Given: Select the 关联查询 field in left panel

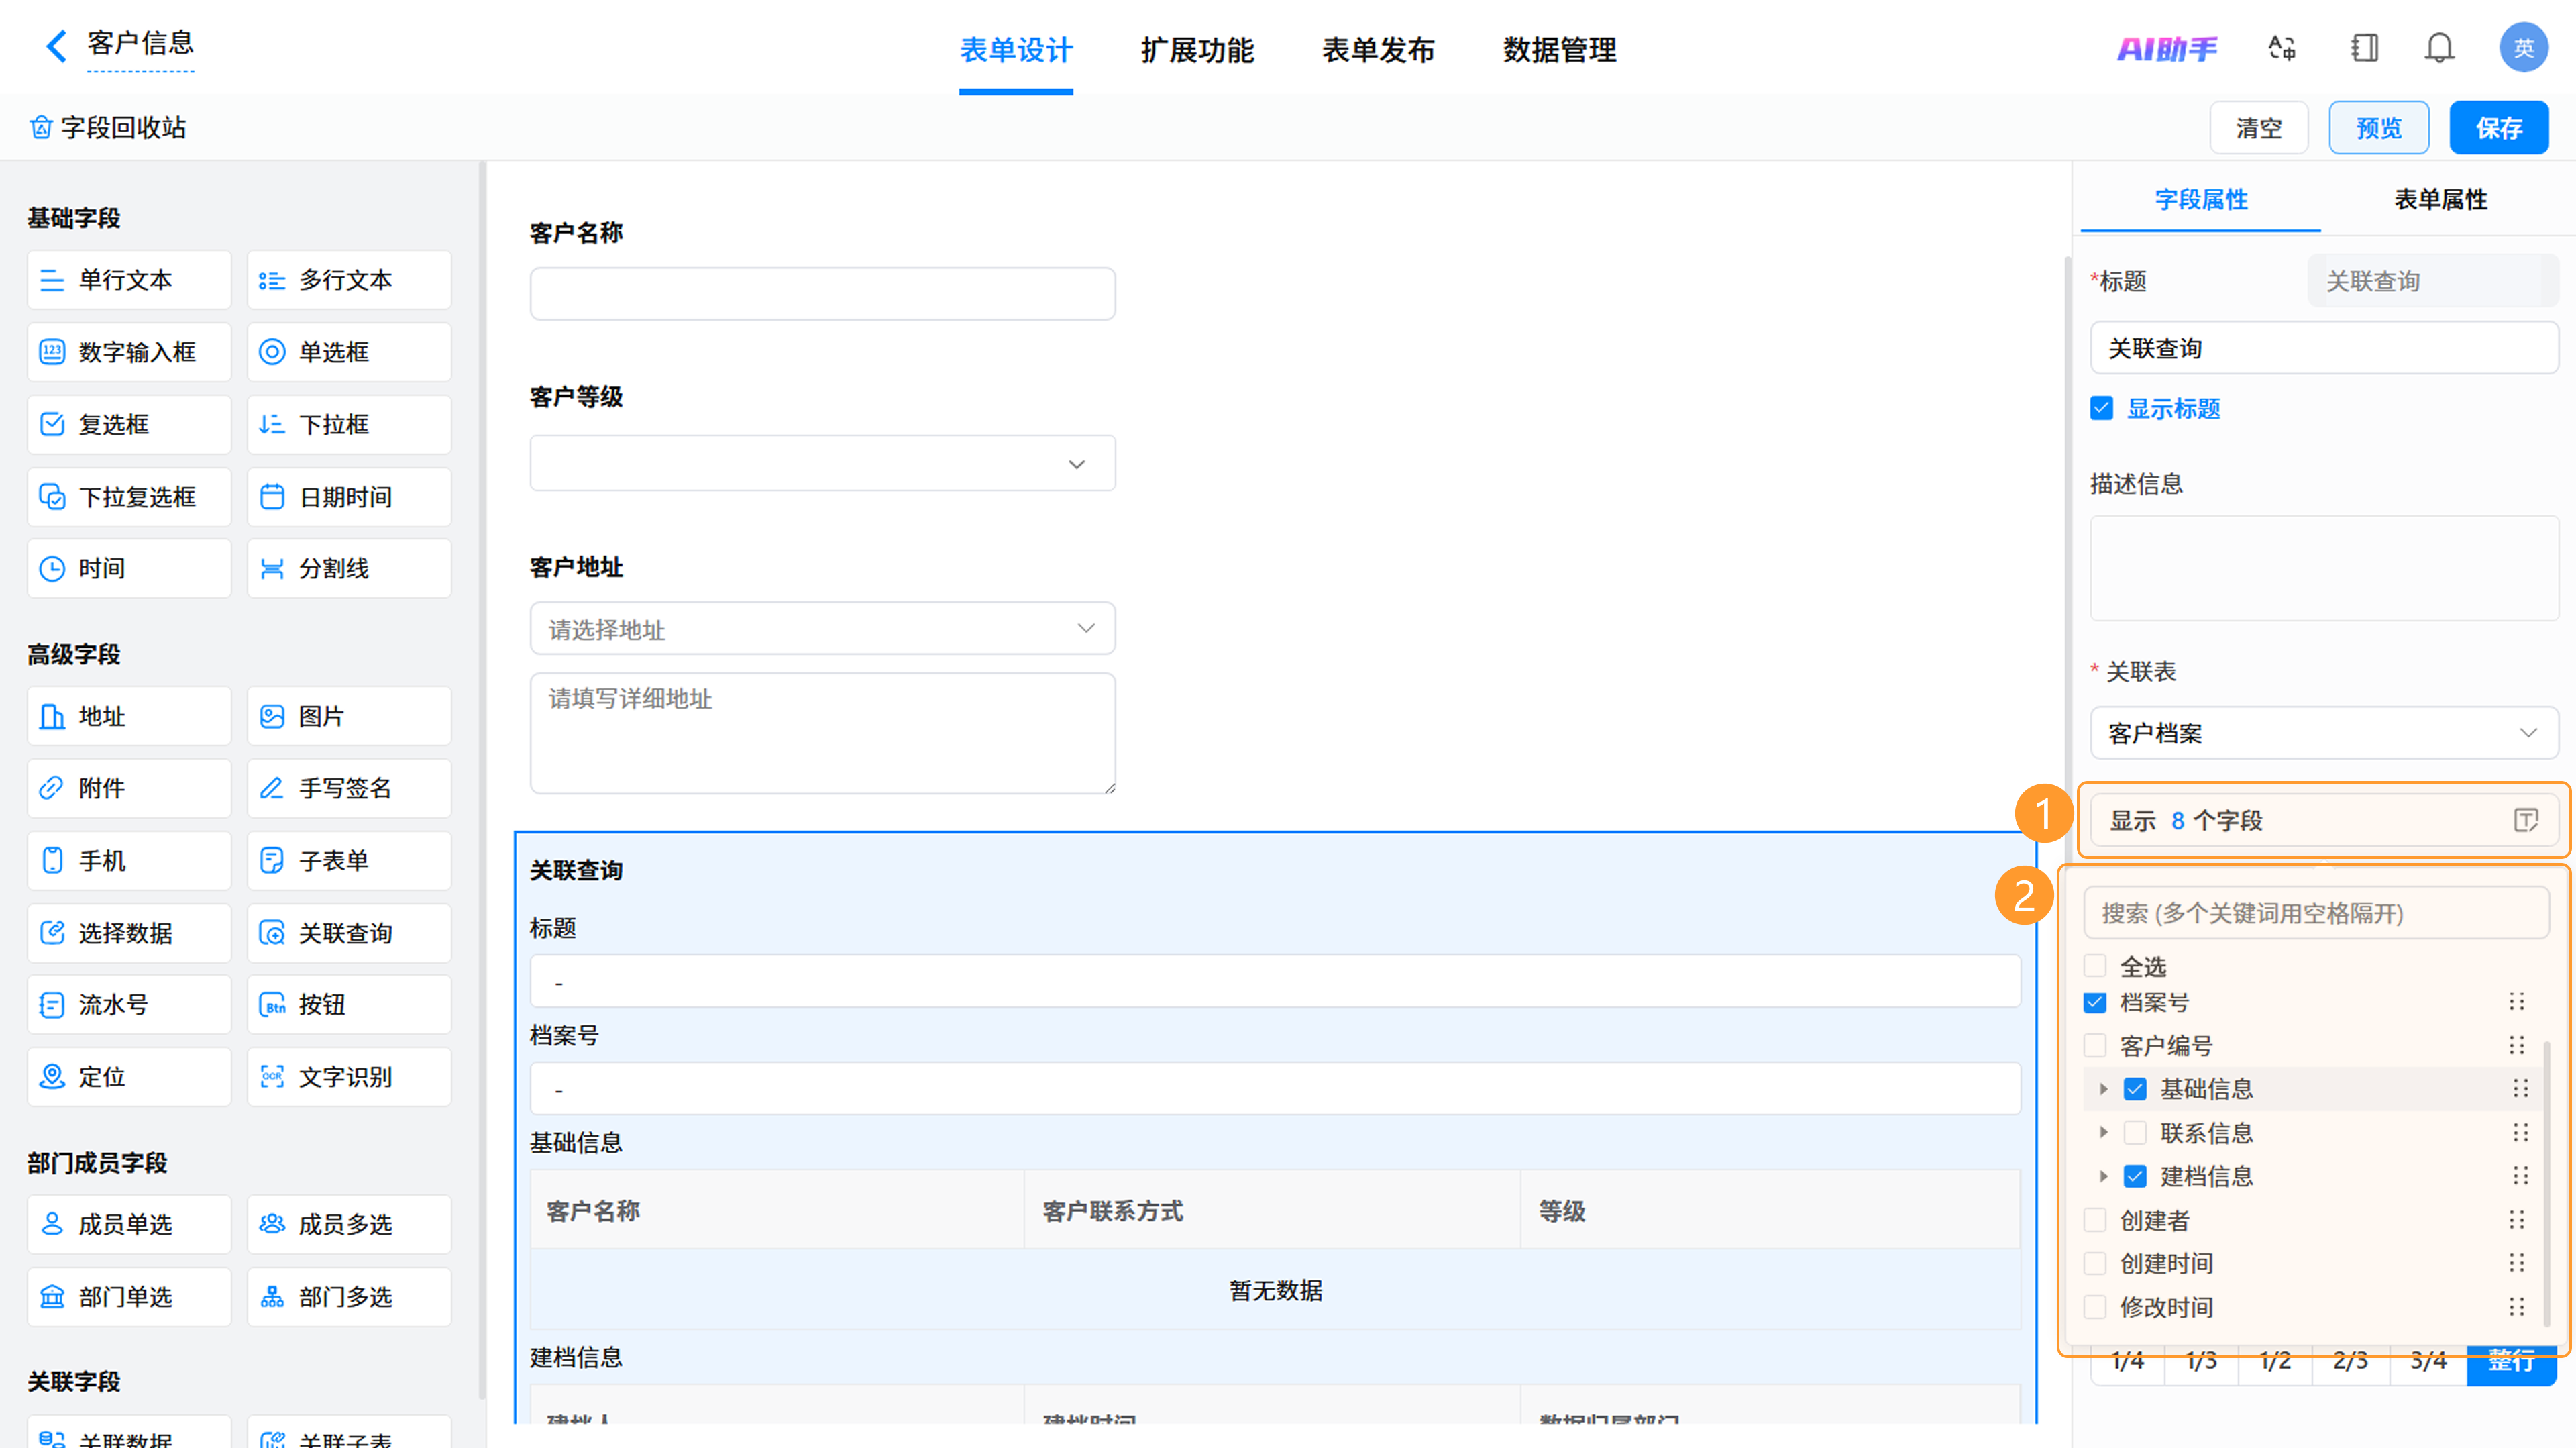Looking at the screenshot, I should point(349,933).
